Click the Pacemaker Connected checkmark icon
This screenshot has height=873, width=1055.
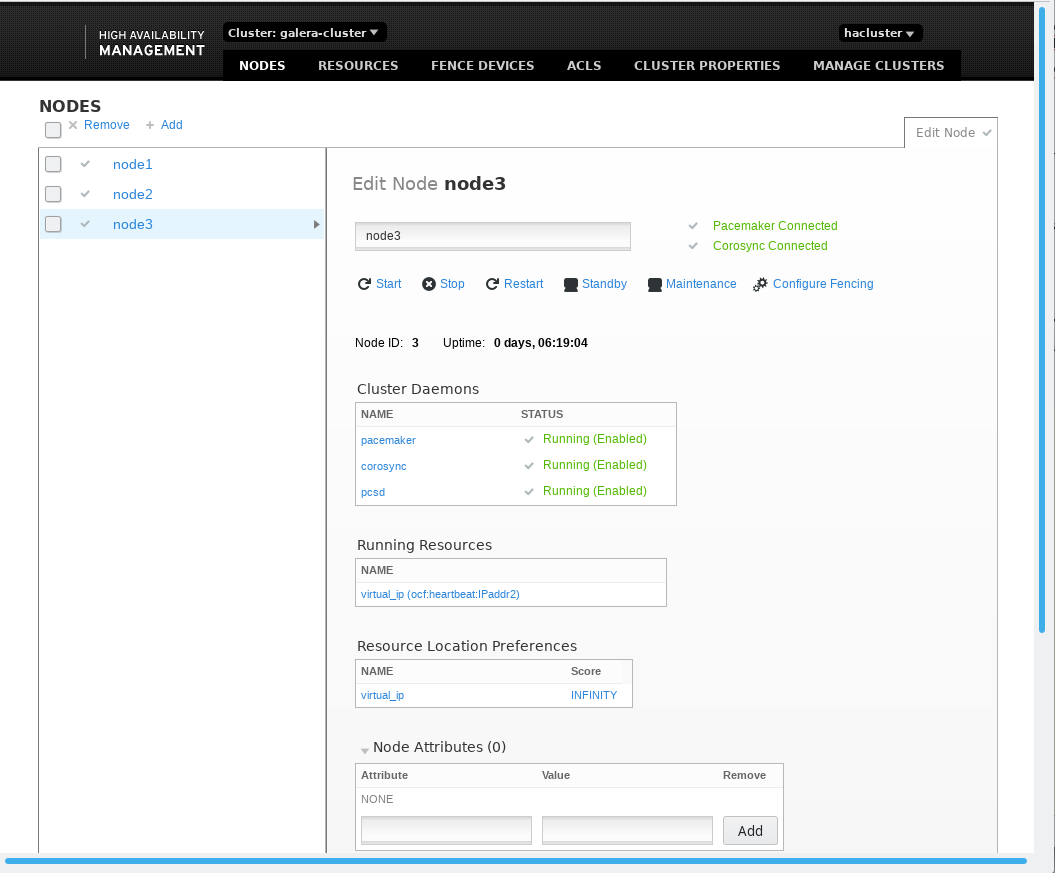693,226
